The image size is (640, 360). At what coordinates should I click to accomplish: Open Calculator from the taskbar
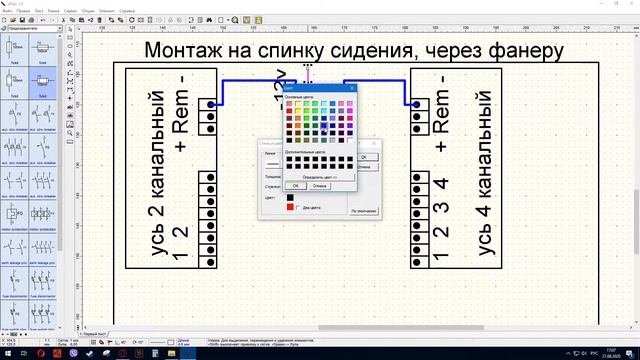(x=155, y=353)
